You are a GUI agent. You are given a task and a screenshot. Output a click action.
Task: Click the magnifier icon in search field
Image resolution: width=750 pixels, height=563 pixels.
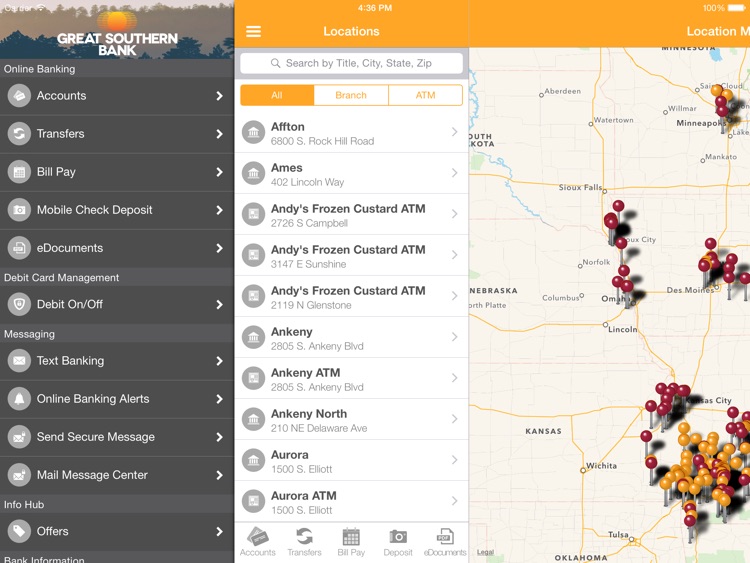(x=276, y=63)
